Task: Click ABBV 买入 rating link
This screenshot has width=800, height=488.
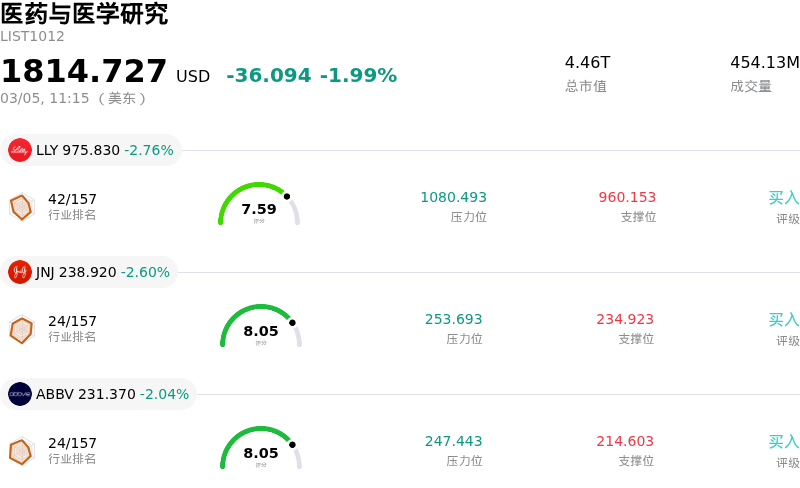Action: pos(783,442)
